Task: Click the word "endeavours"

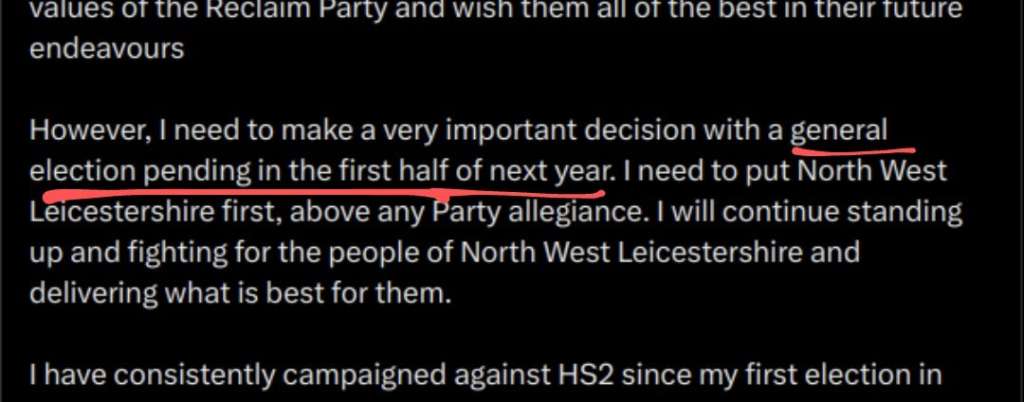Action: [107, 50]
